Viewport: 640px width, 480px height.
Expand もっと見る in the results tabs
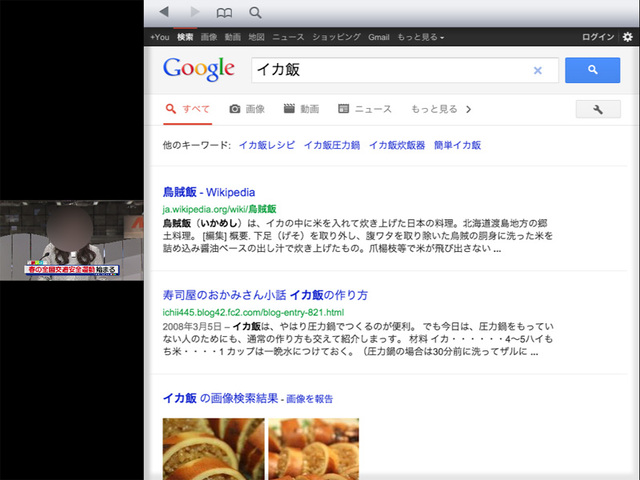441,109
